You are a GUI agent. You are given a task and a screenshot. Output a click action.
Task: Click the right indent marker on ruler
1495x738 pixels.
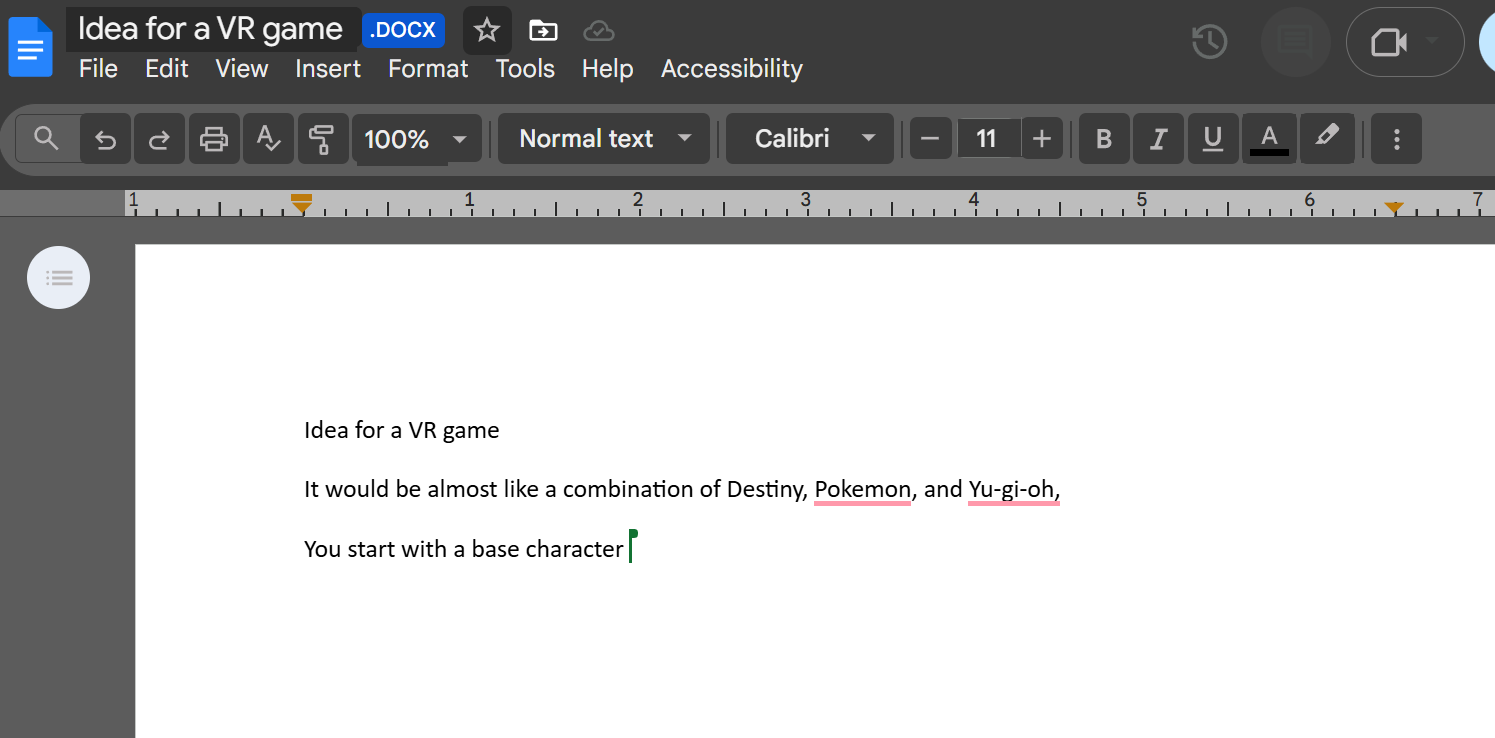click(1394, 208)
